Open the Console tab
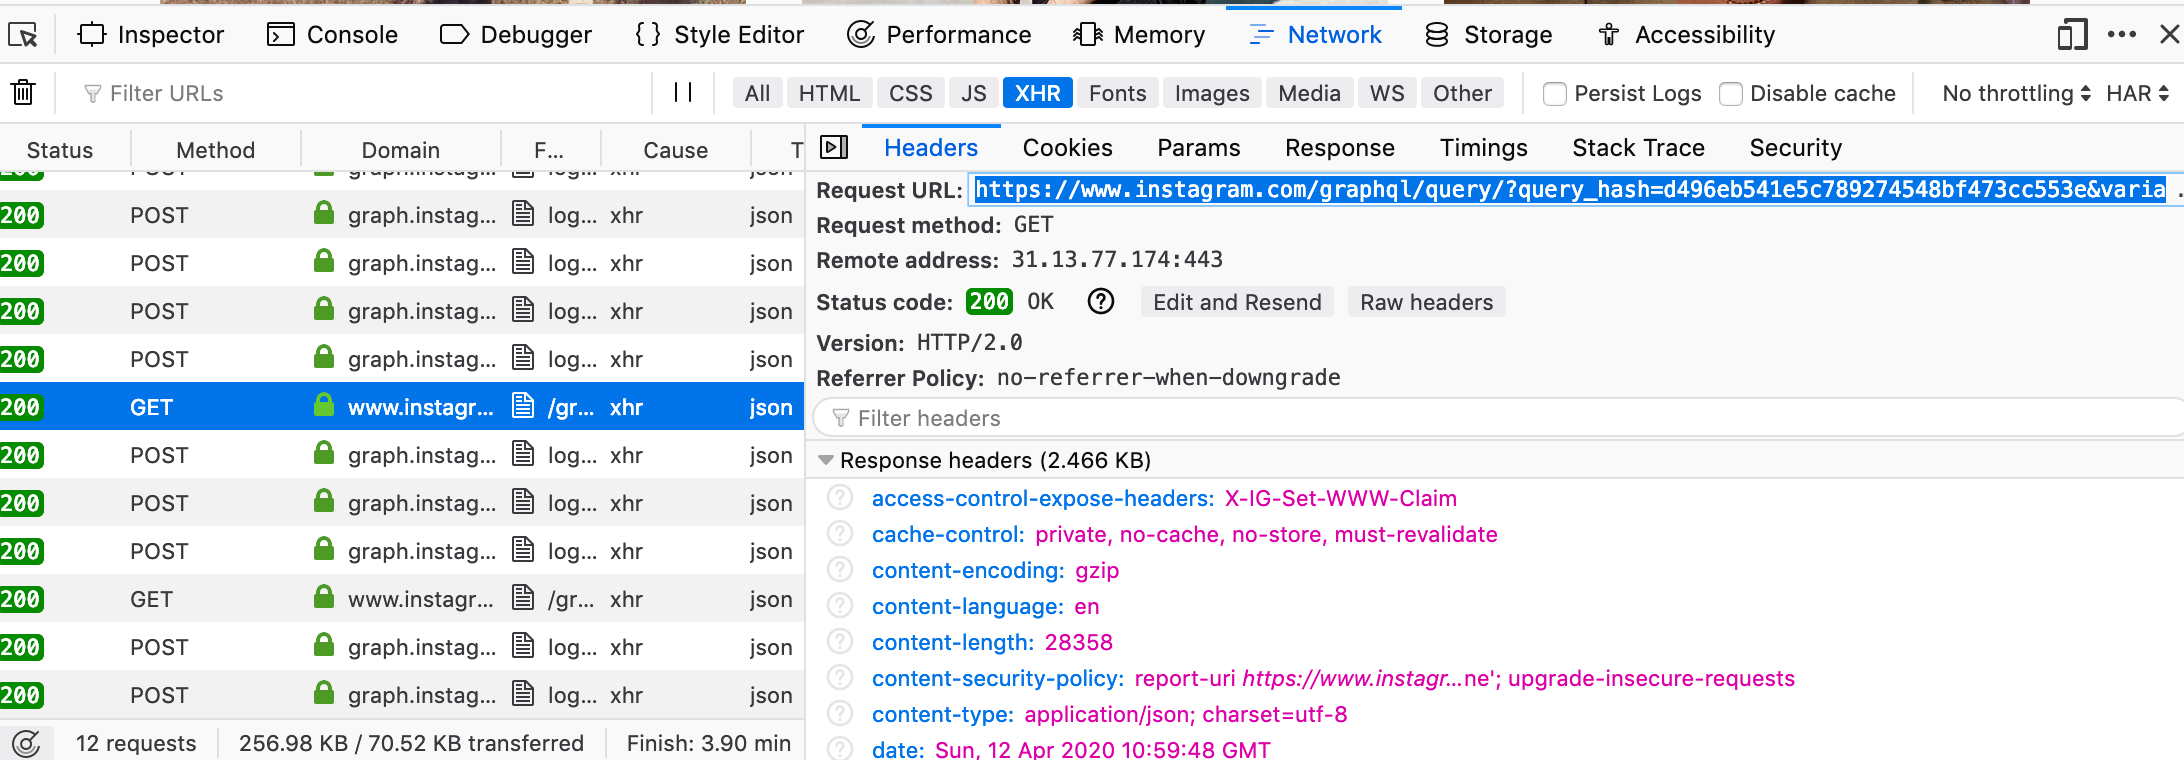The width and height of the screenshot is (2184, 760). pos(333,35)
